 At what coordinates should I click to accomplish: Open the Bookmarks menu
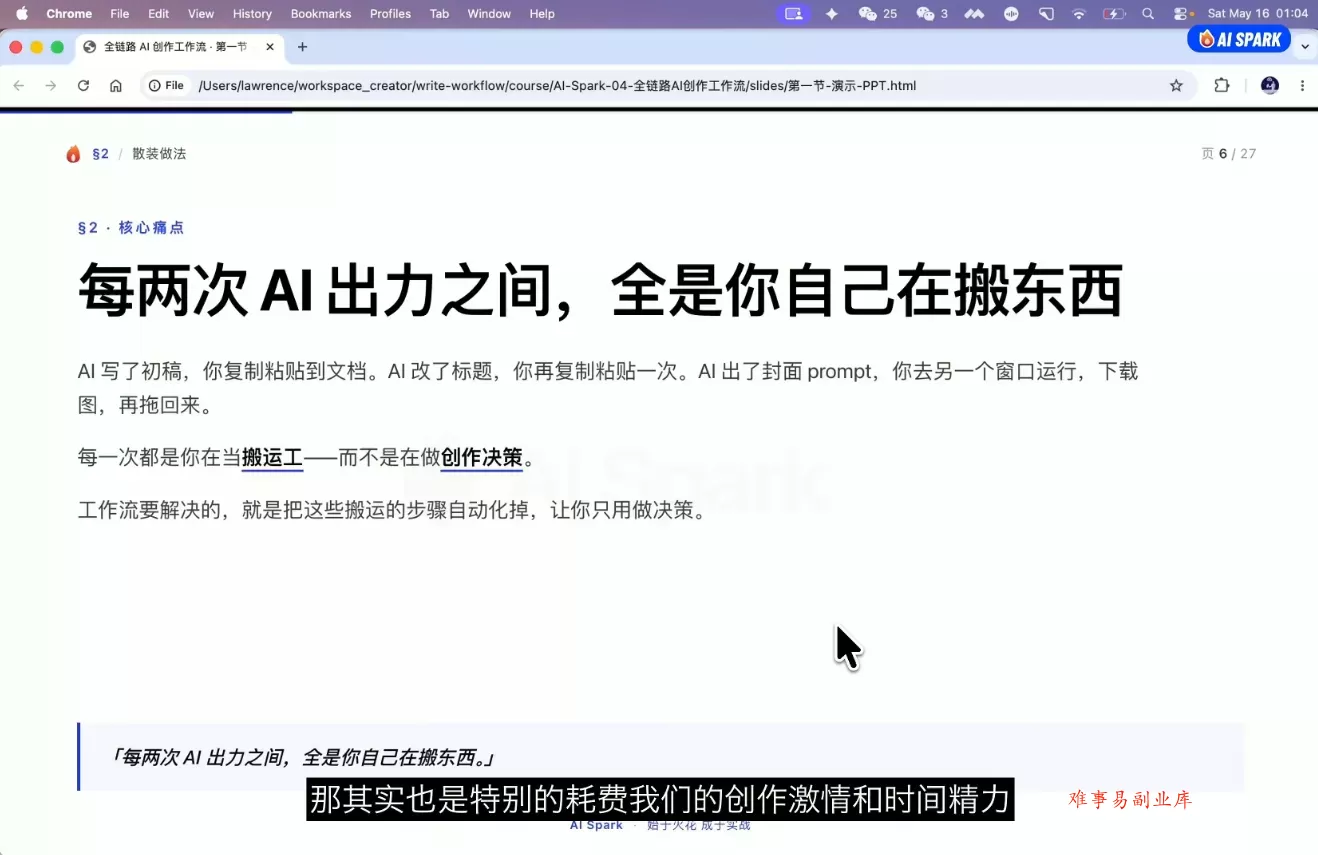321,13
